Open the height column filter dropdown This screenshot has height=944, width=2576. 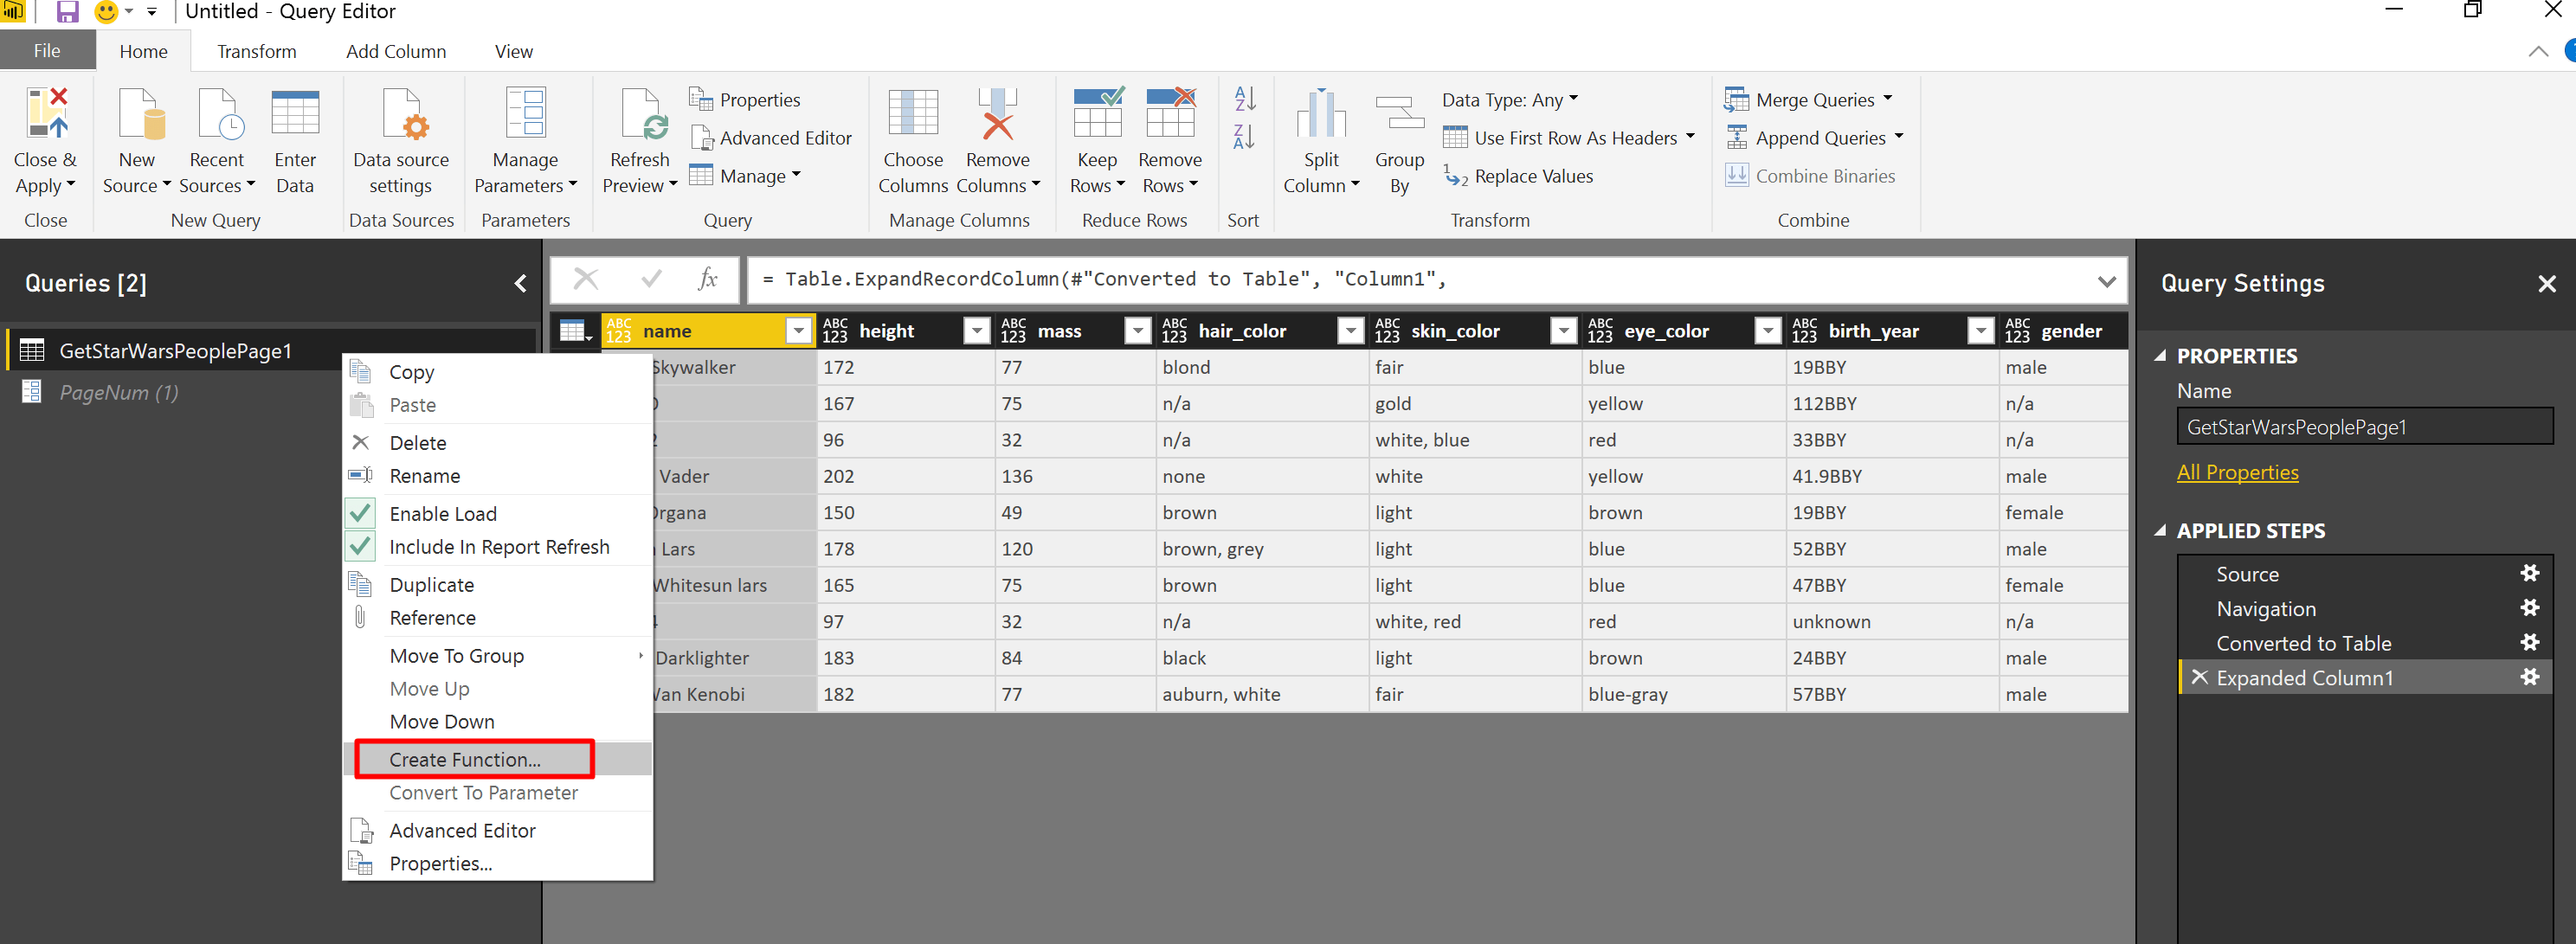tap(976, 331)
